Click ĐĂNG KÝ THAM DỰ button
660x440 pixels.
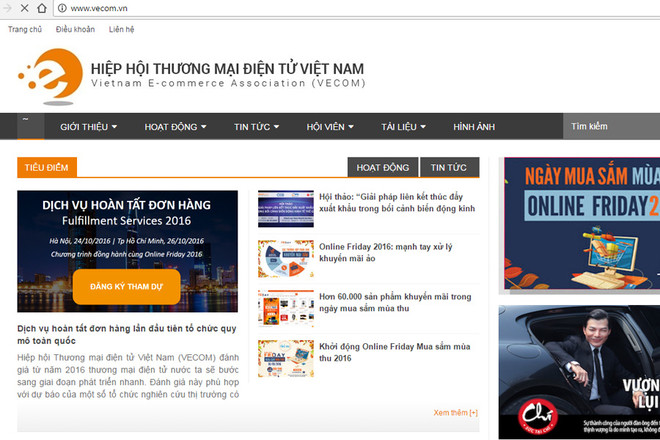coord(126,287)
